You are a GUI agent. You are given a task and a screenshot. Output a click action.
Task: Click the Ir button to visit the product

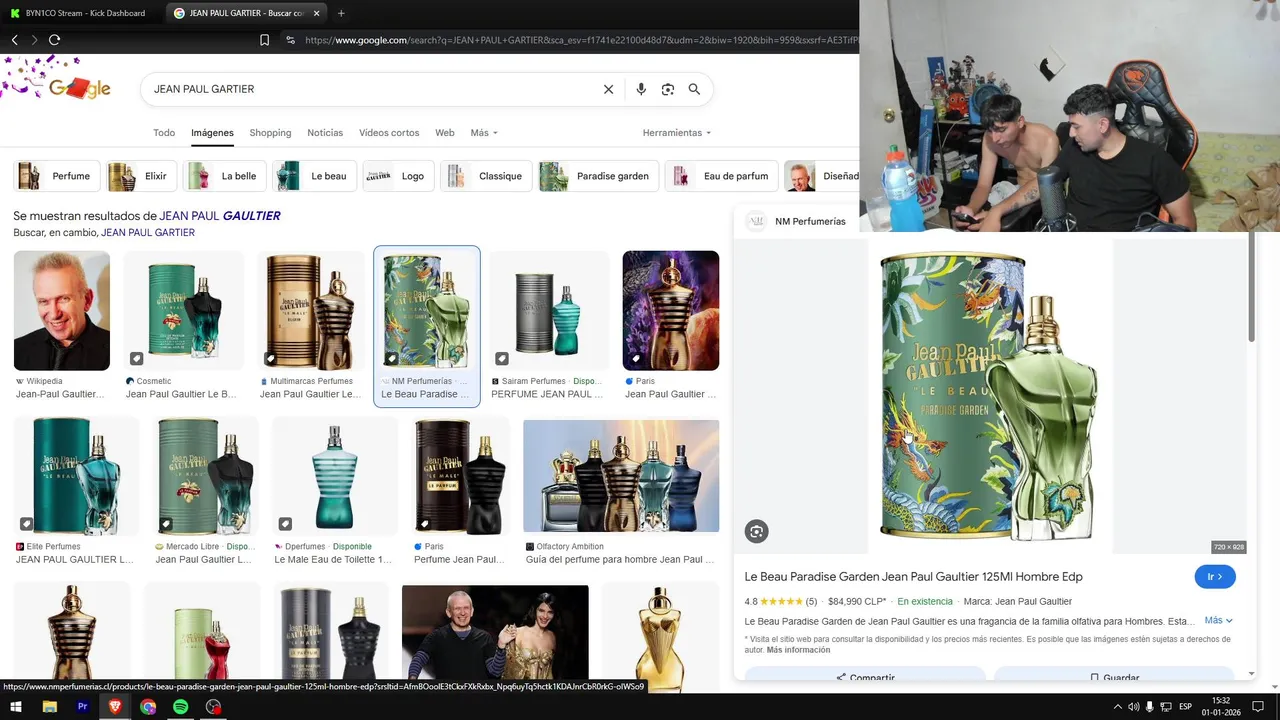(x=1215, y=577)
